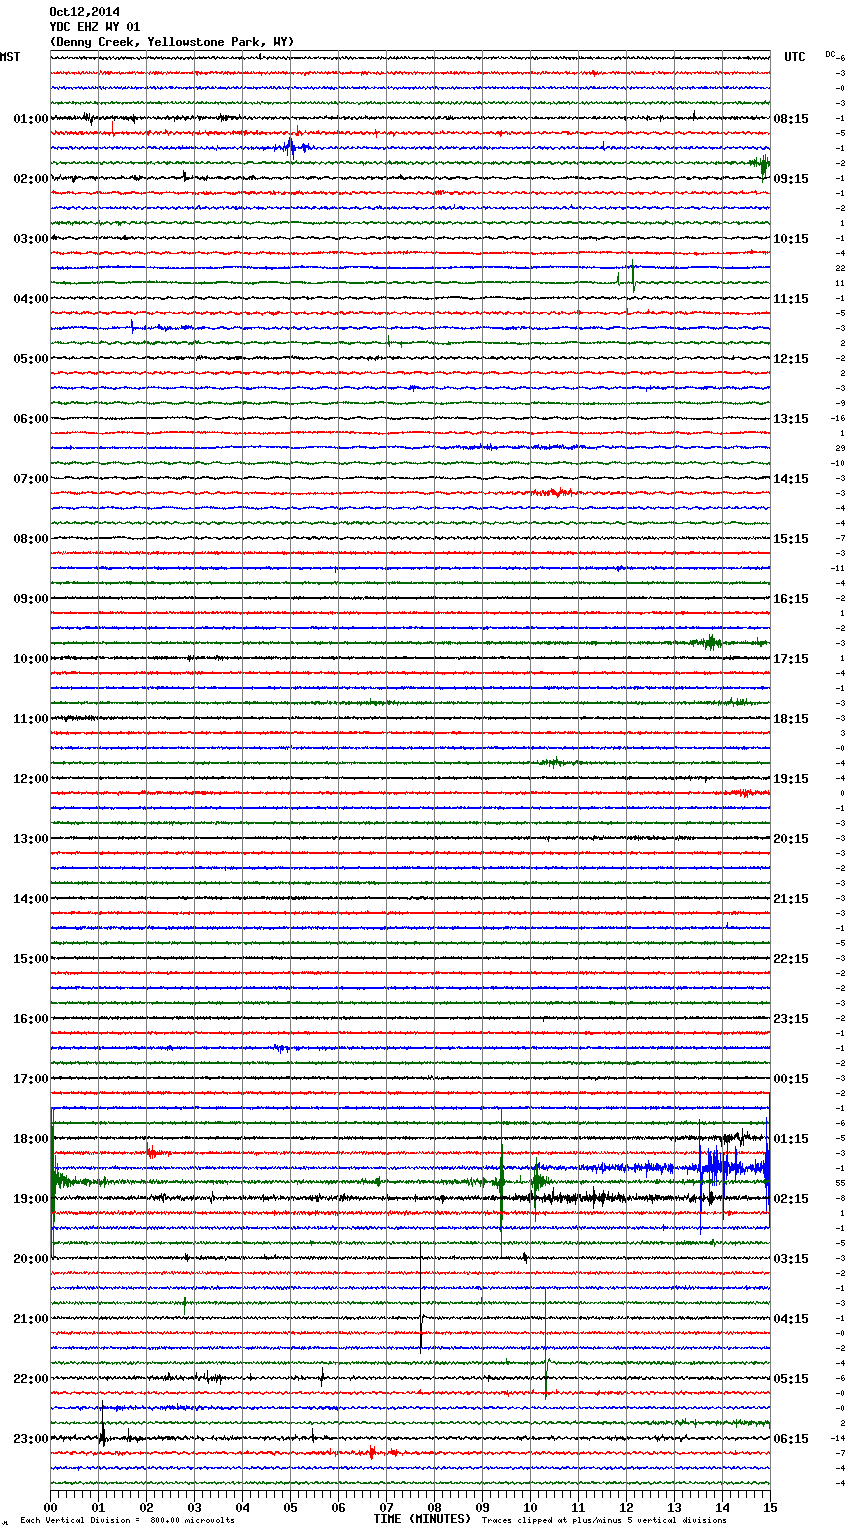This screenshot has width=850, height=1534.
Task: Select the 16:00 MST time label
Action: pos(31,1019)
